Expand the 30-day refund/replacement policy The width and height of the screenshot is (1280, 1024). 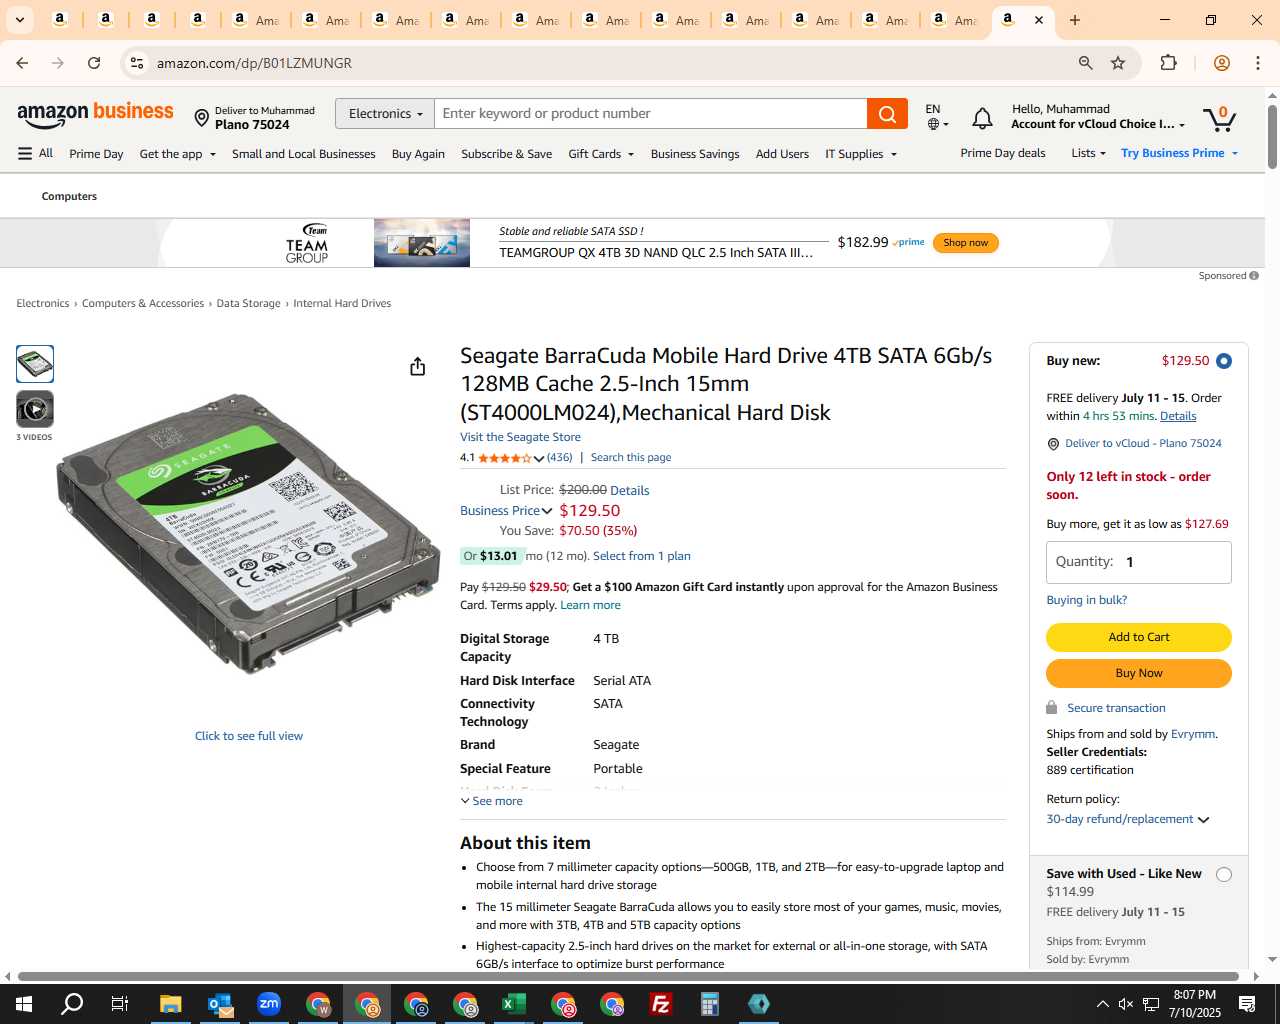click(1128, 819)
